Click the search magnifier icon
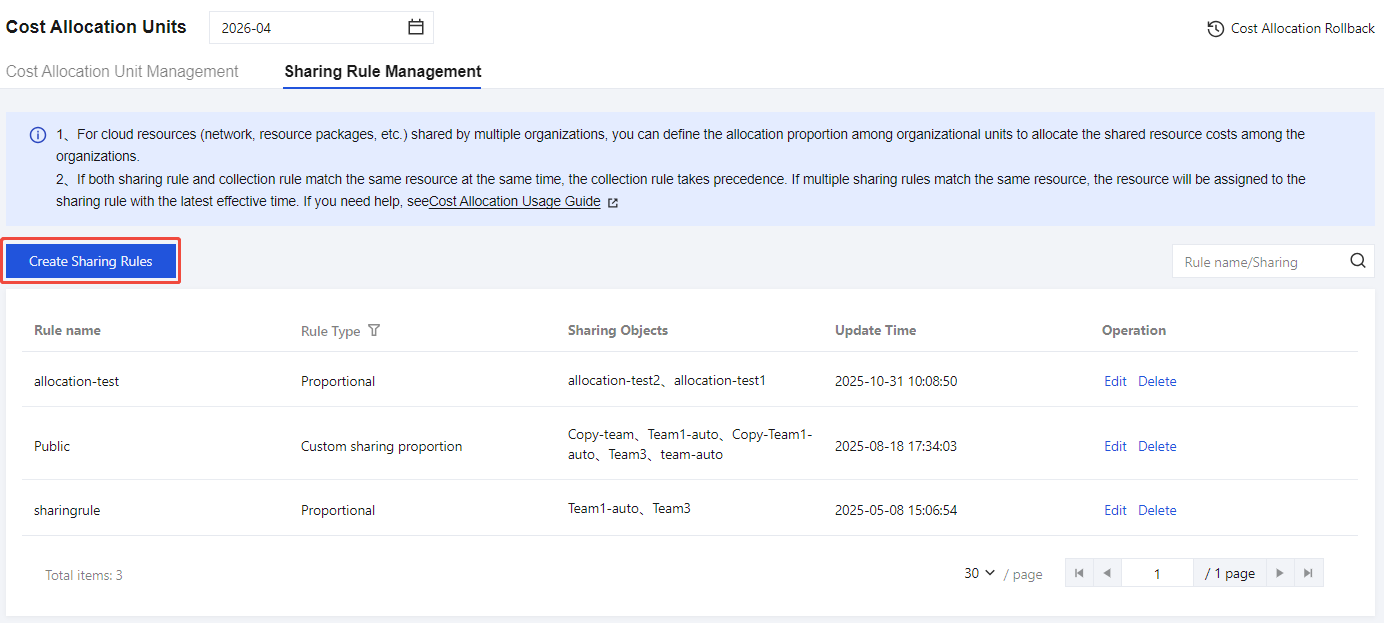The height and width of the screenshot is (623, 1384). coord(1357,261)
